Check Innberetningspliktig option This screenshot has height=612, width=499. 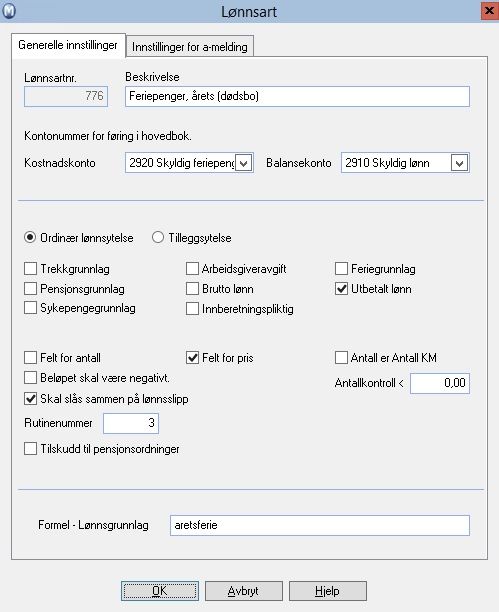192,309
